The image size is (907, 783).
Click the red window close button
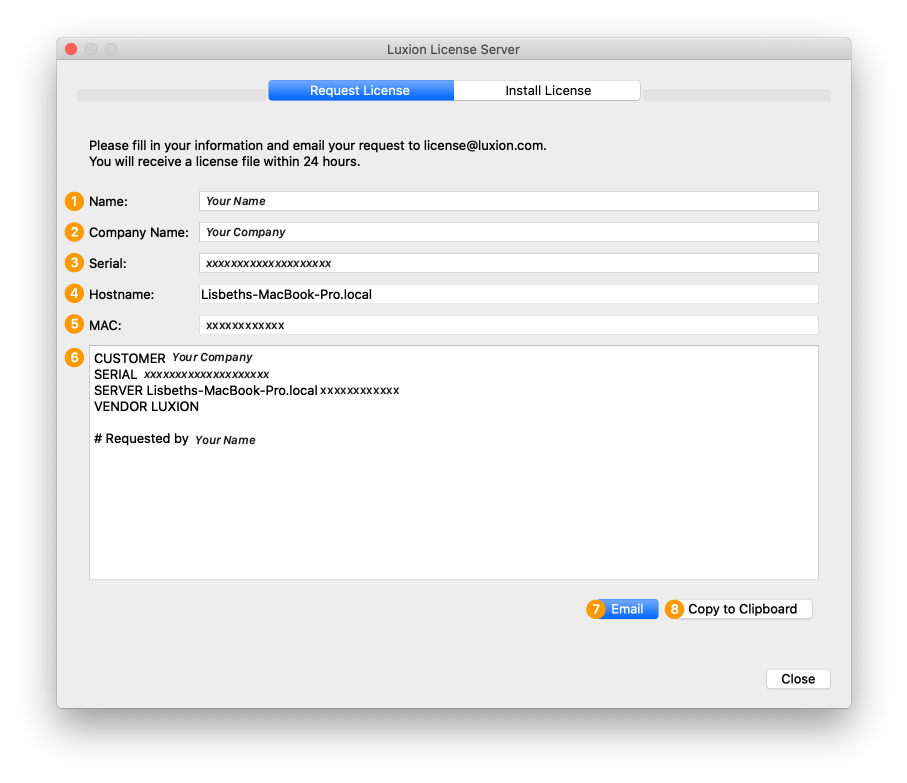pos(71,49)
